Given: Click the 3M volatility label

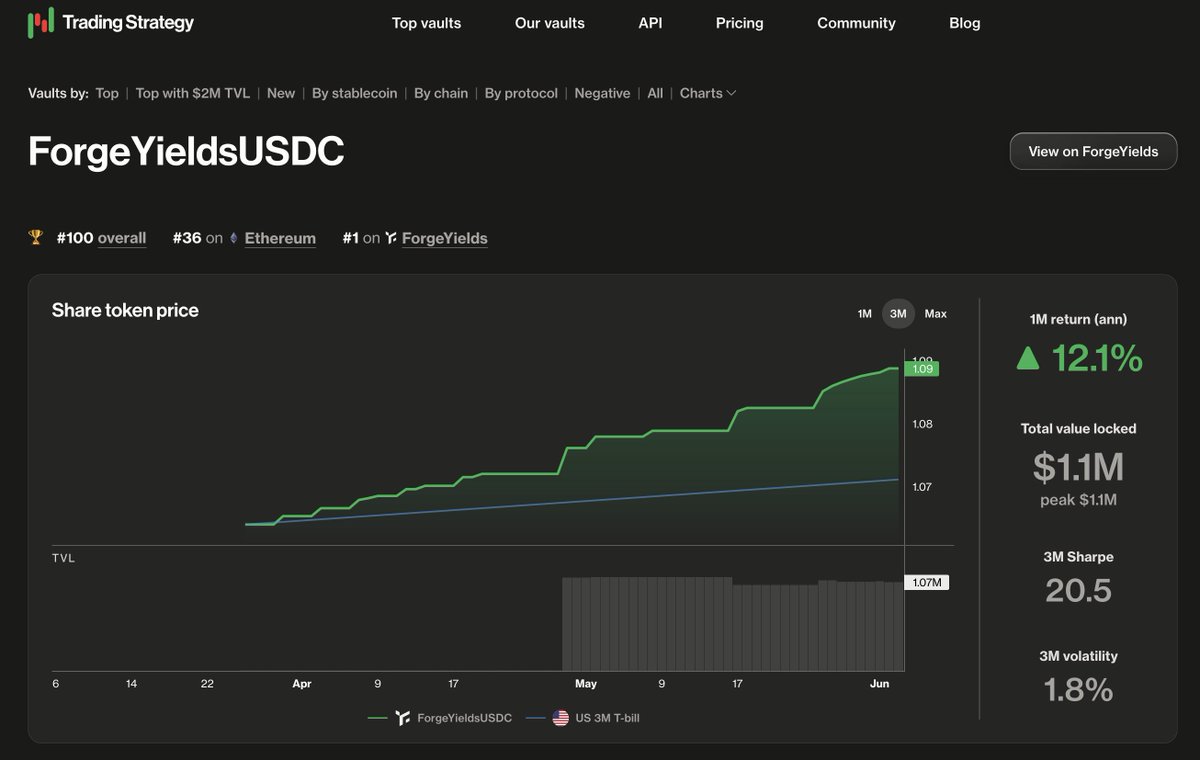Looking at the screenshot, I should (x=1078, y=656).
